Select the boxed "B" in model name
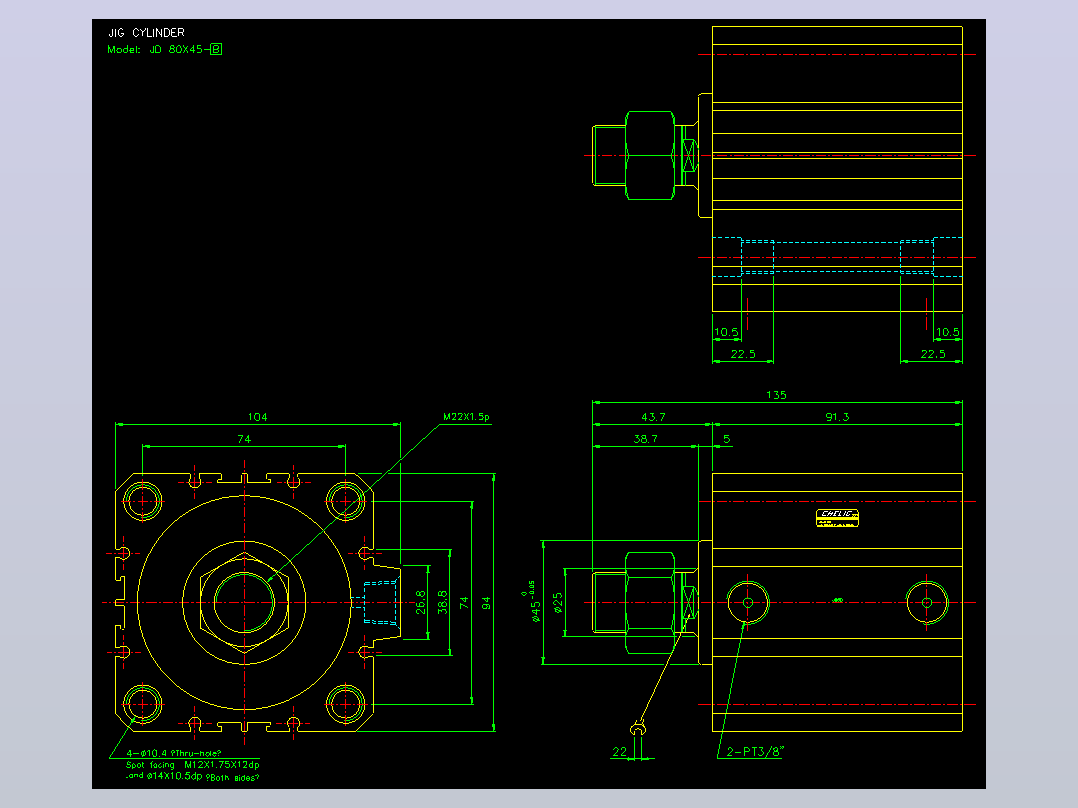 click(x=216, y=50)
